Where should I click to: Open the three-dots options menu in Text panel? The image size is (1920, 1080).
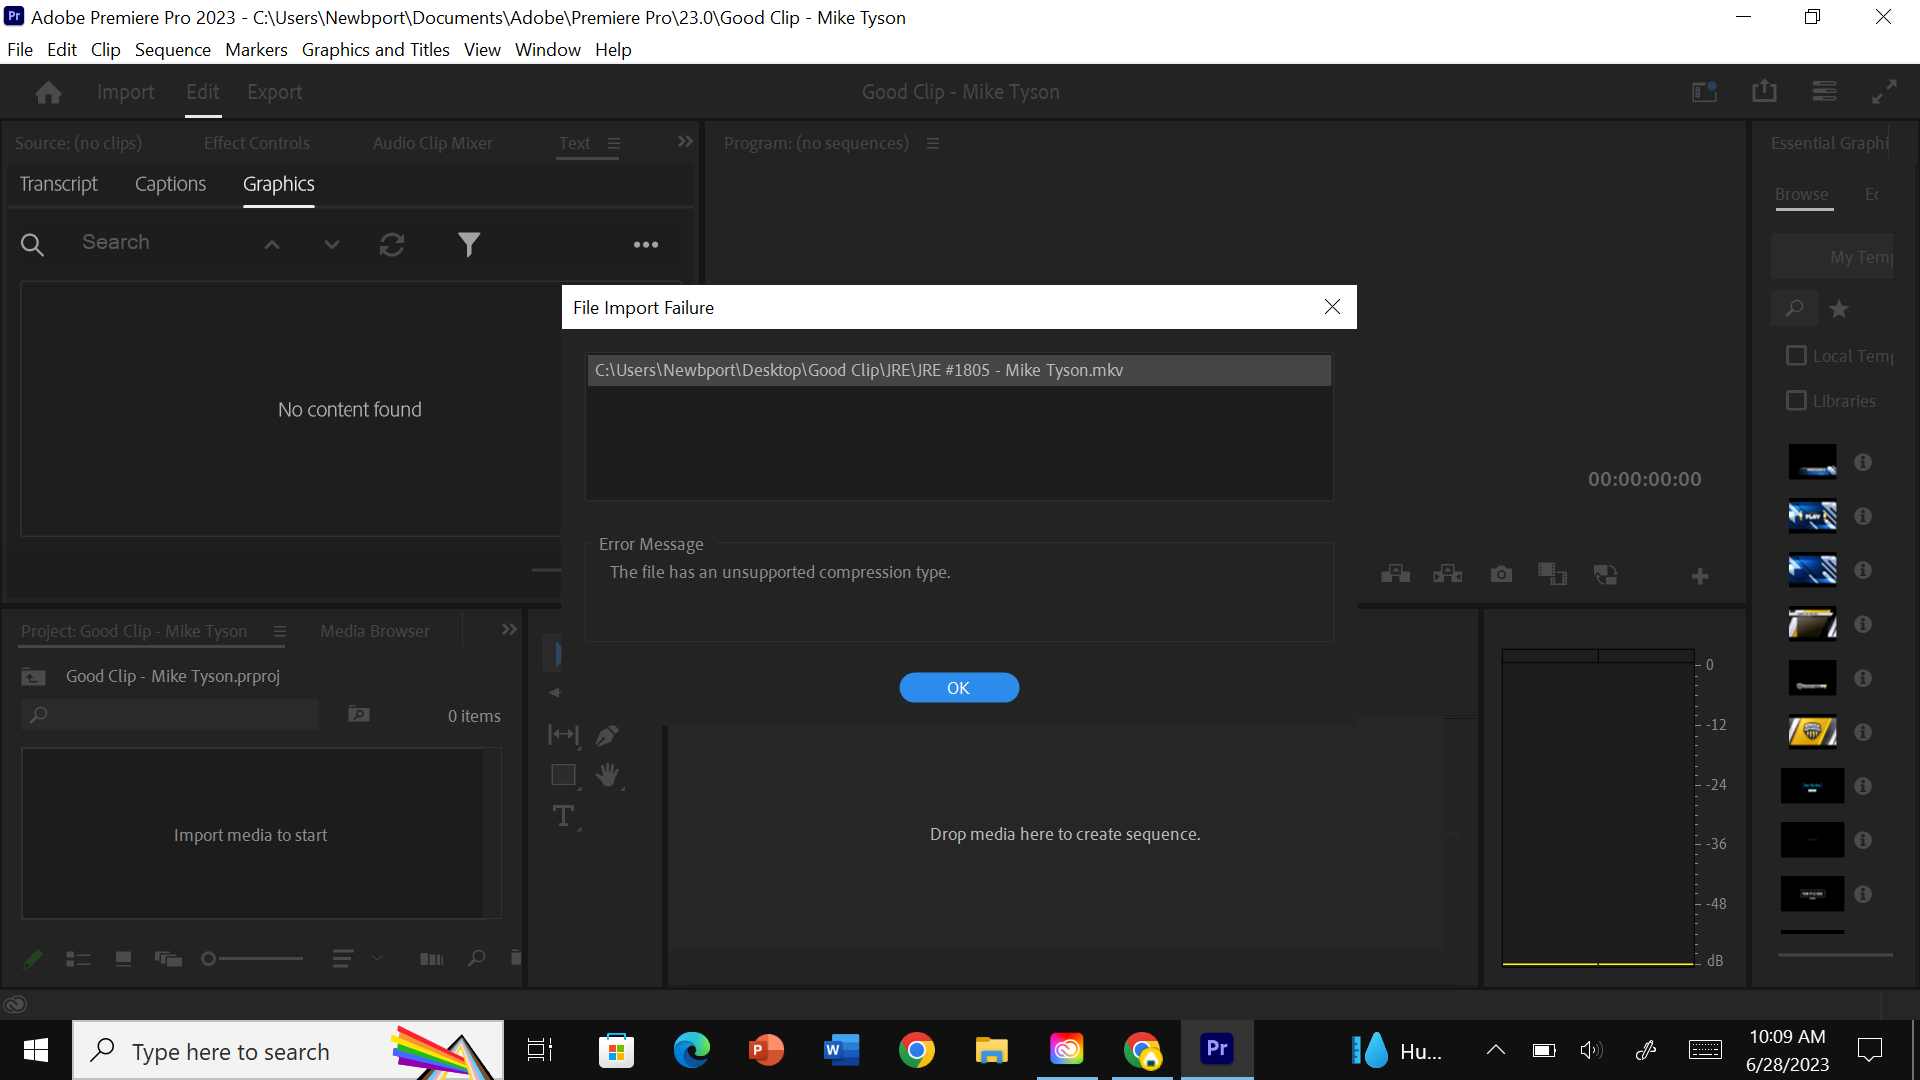coord(646,244)
